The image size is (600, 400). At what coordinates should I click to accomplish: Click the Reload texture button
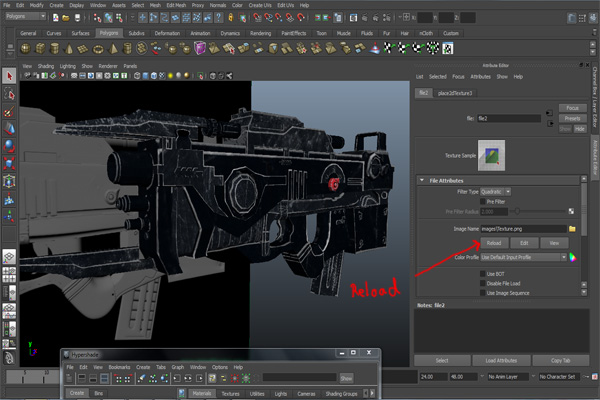click(494, 243)
